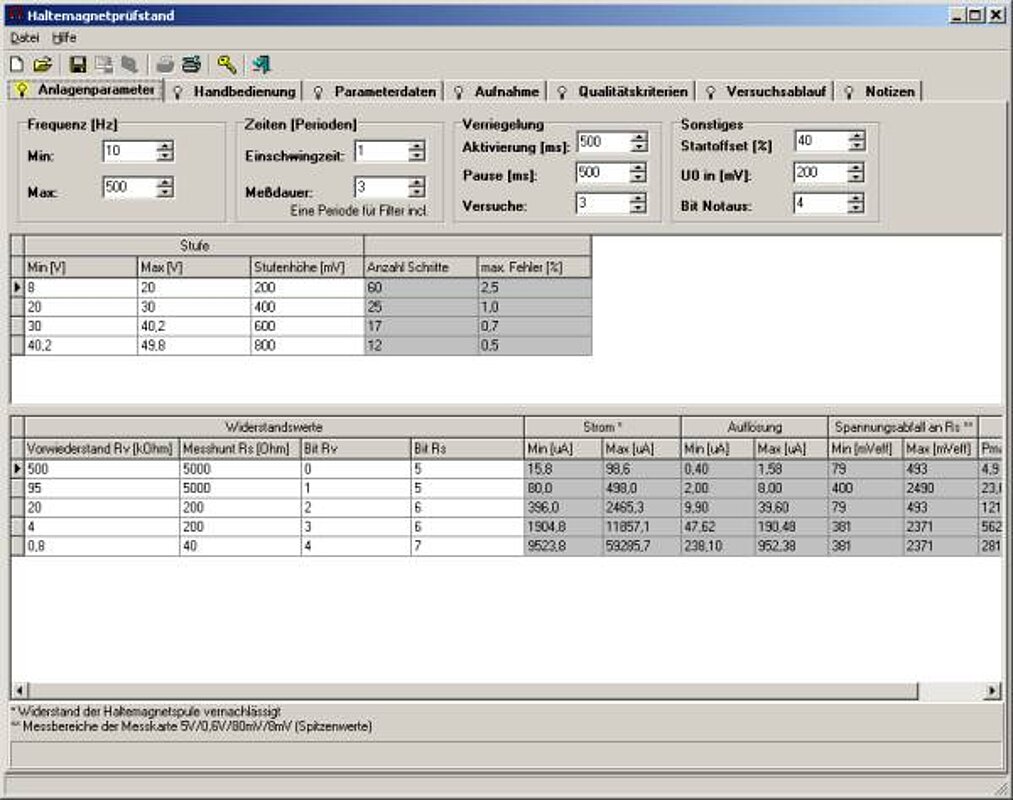The width and height of the screenshot is (1013, 800).
Task: Increase Versuche with up arrow
Action: point(638,198)
